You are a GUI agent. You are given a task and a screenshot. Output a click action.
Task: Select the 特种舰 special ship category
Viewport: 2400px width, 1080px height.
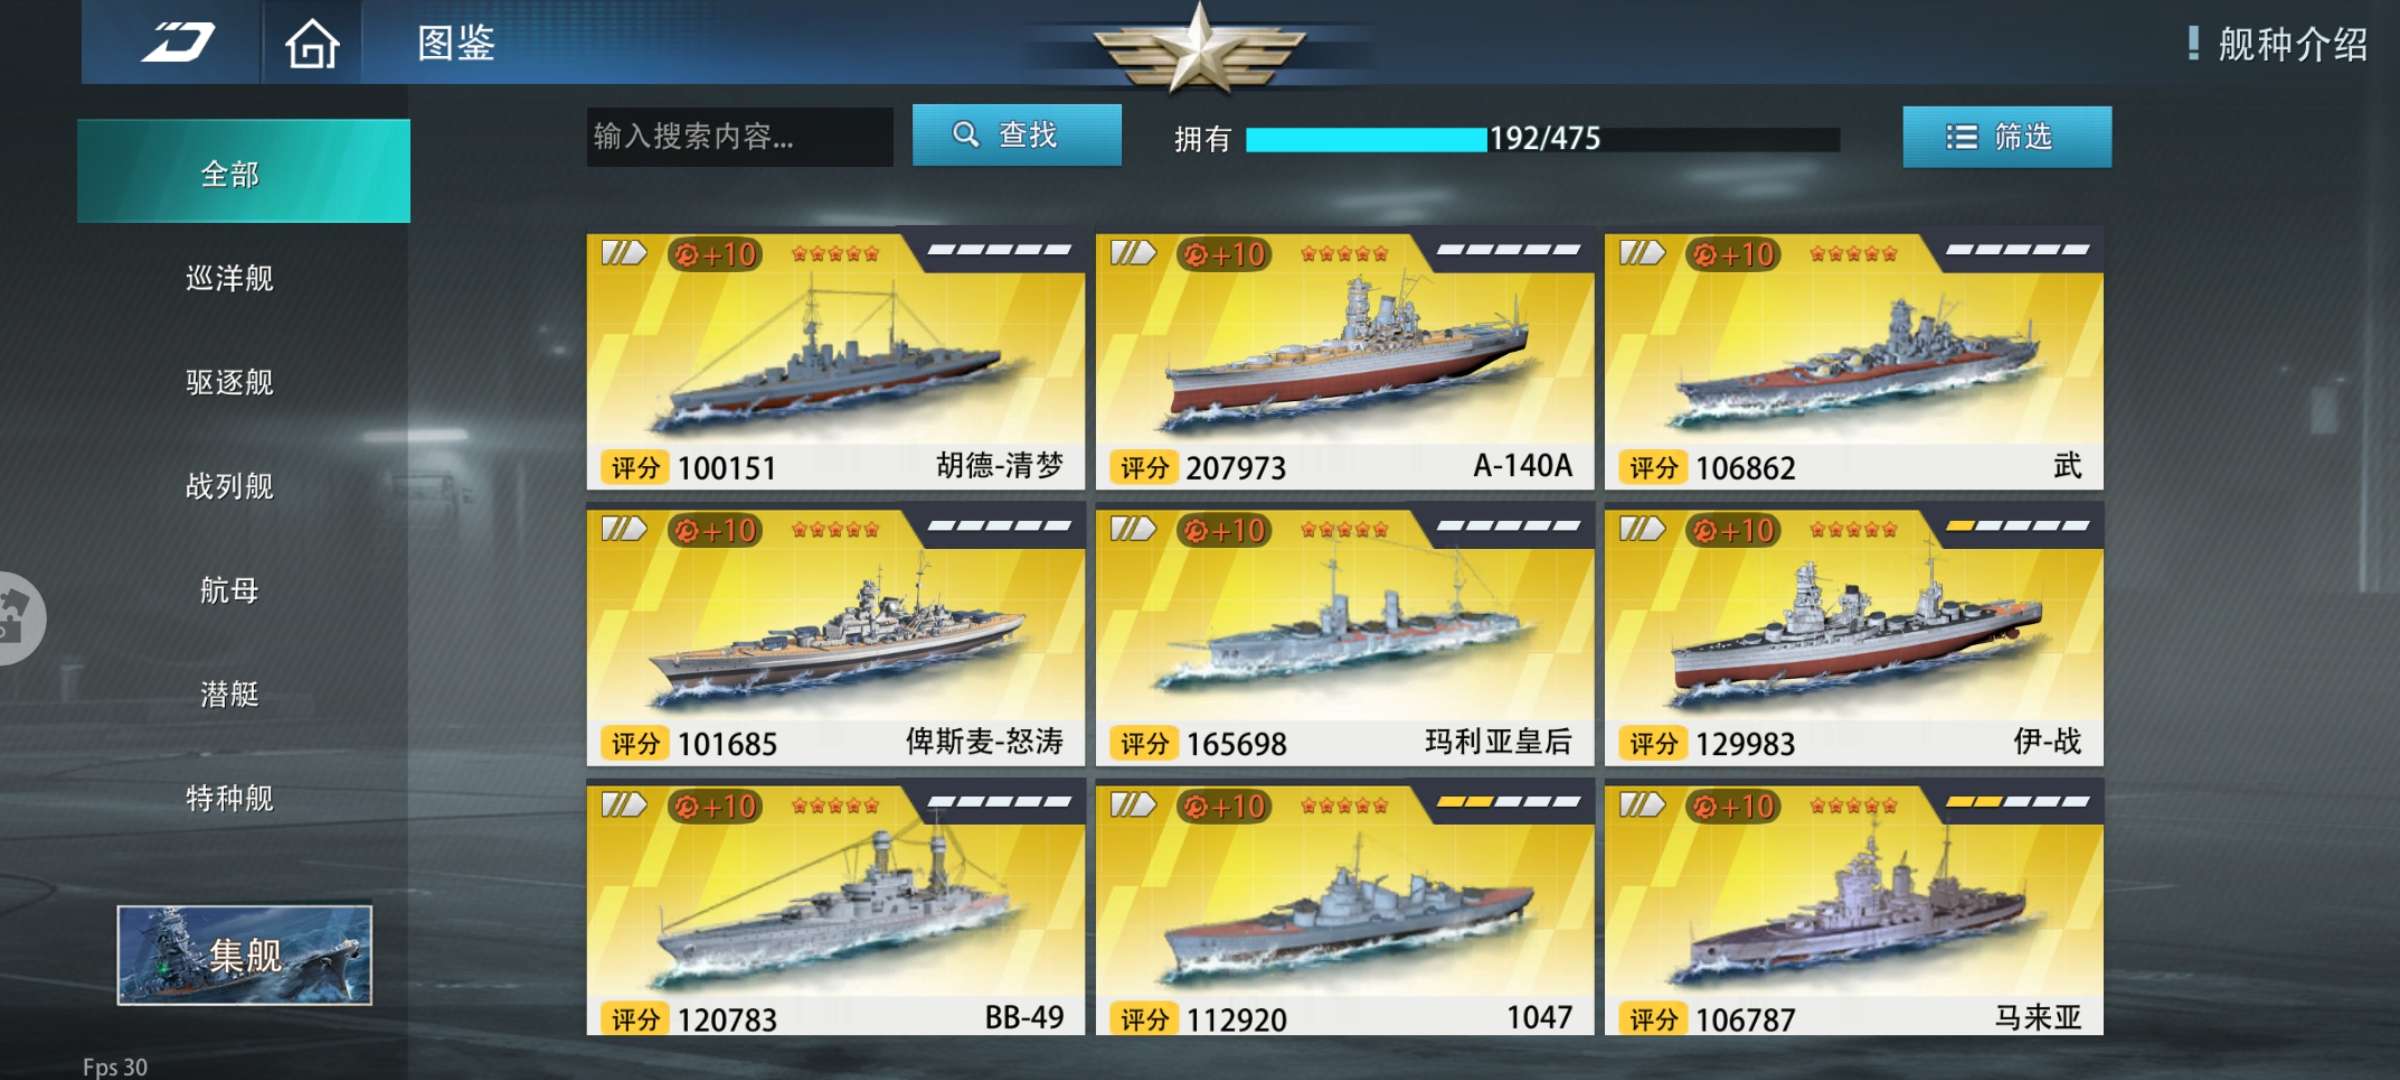click(x=230, y=798)
